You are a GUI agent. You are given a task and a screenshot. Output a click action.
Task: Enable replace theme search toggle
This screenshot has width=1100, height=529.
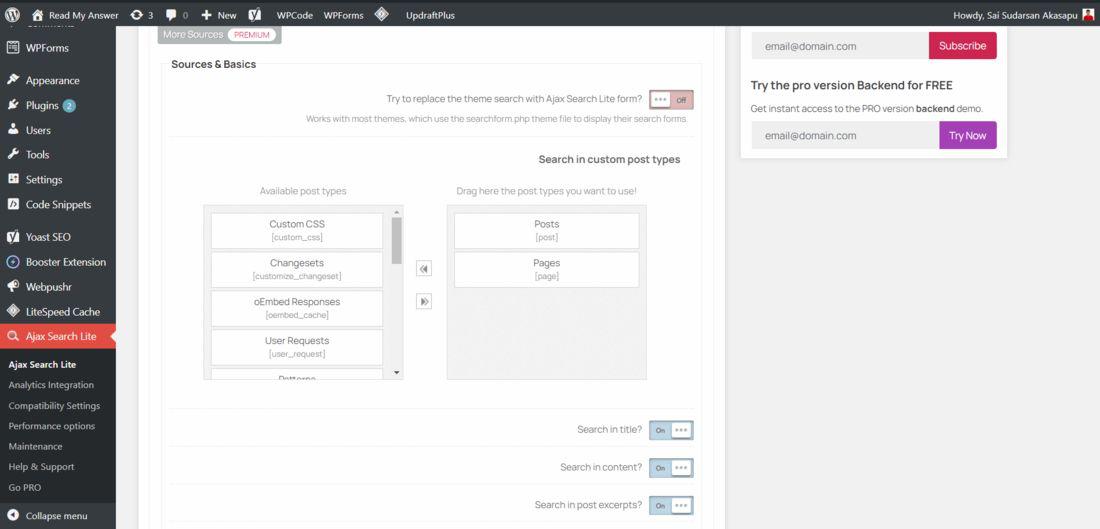[x=671, y=100]
